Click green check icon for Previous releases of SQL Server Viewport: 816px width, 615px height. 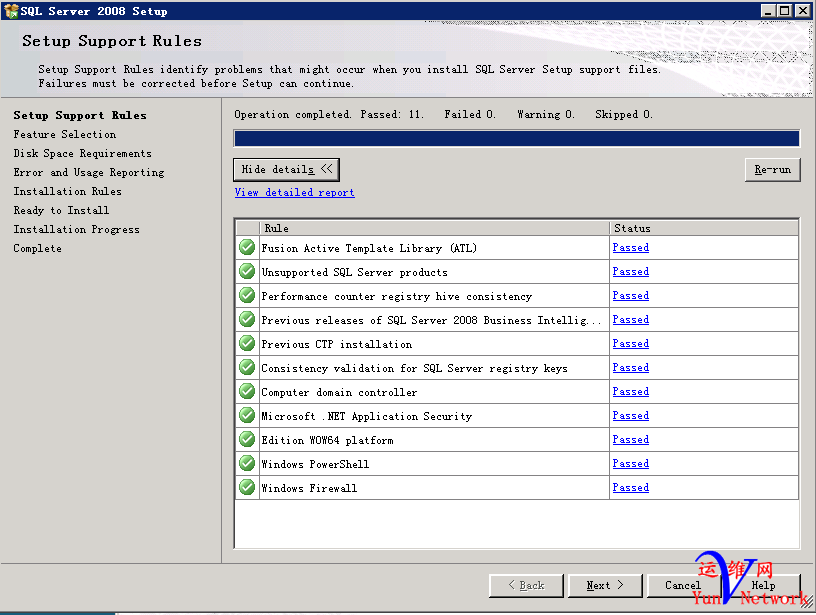pos(247,319)
